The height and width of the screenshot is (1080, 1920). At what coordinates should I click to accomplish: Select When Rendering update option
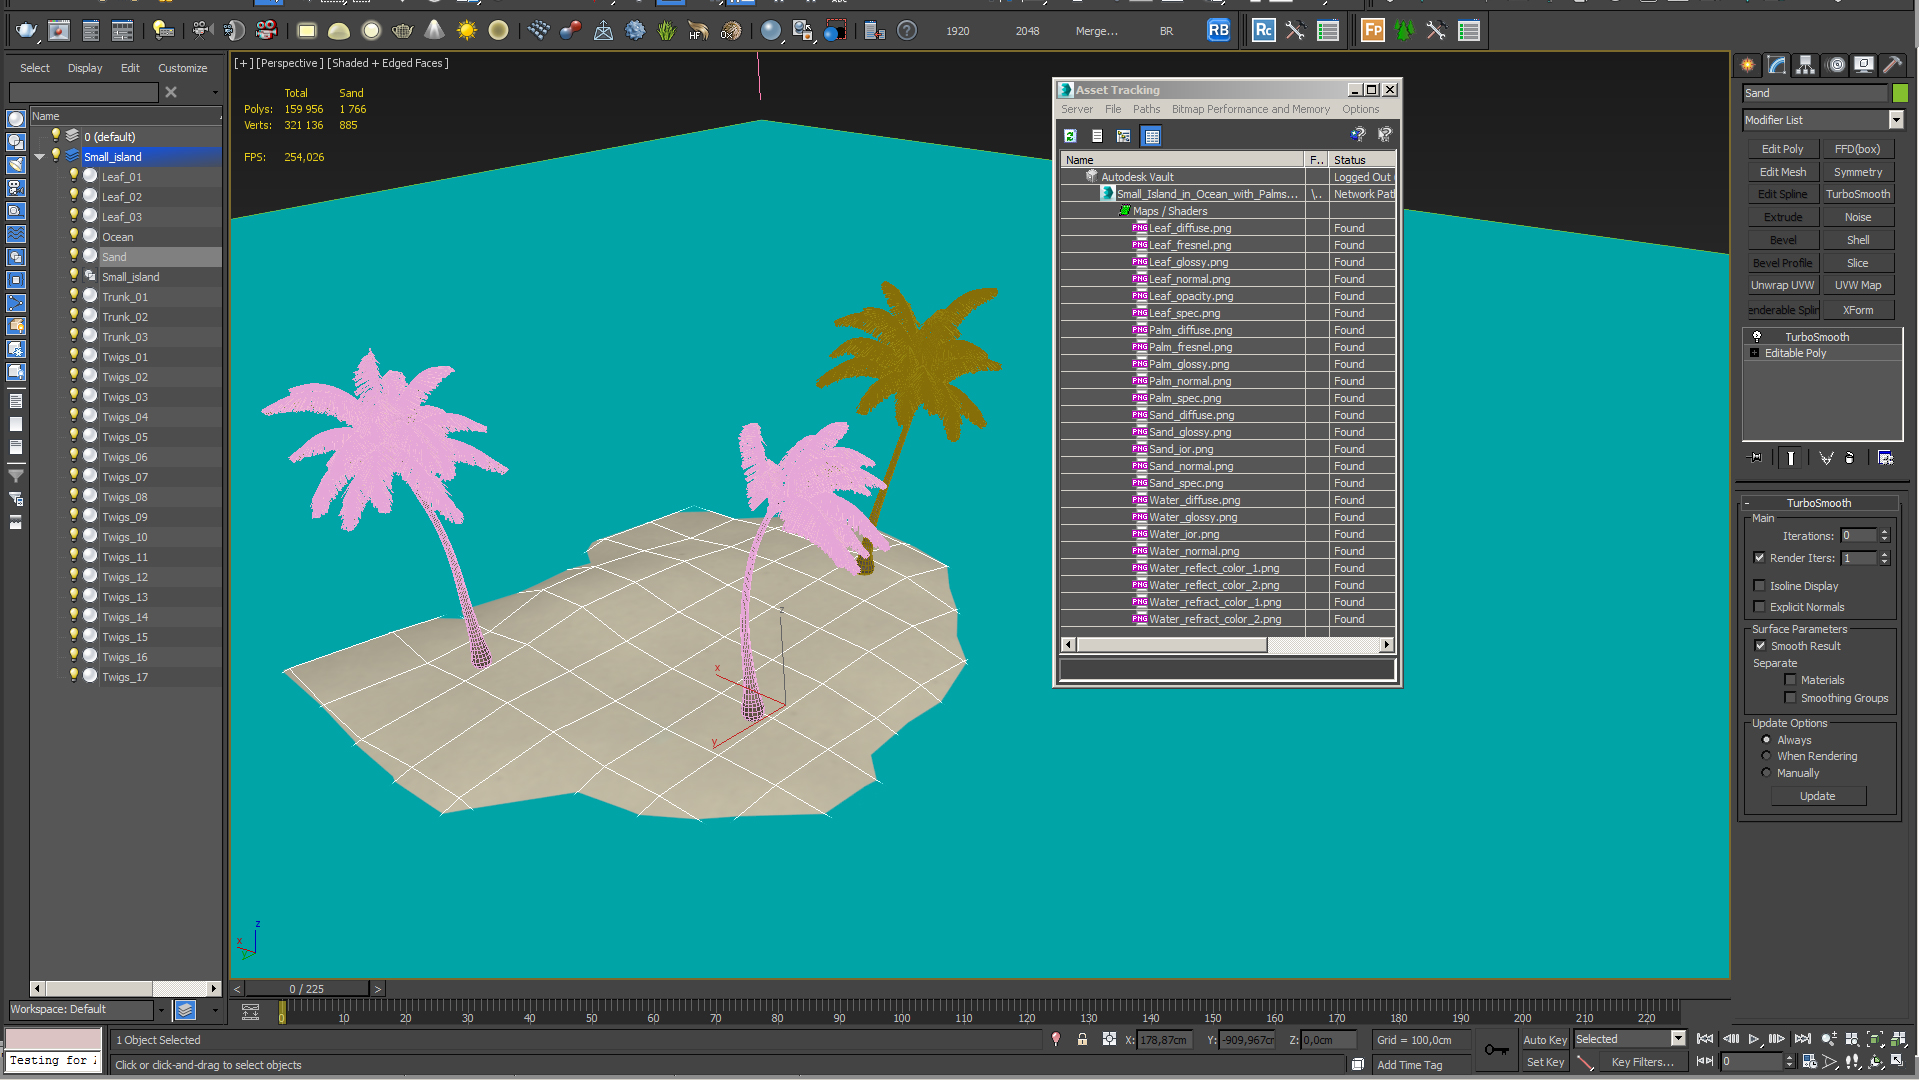coord(1766,756)
